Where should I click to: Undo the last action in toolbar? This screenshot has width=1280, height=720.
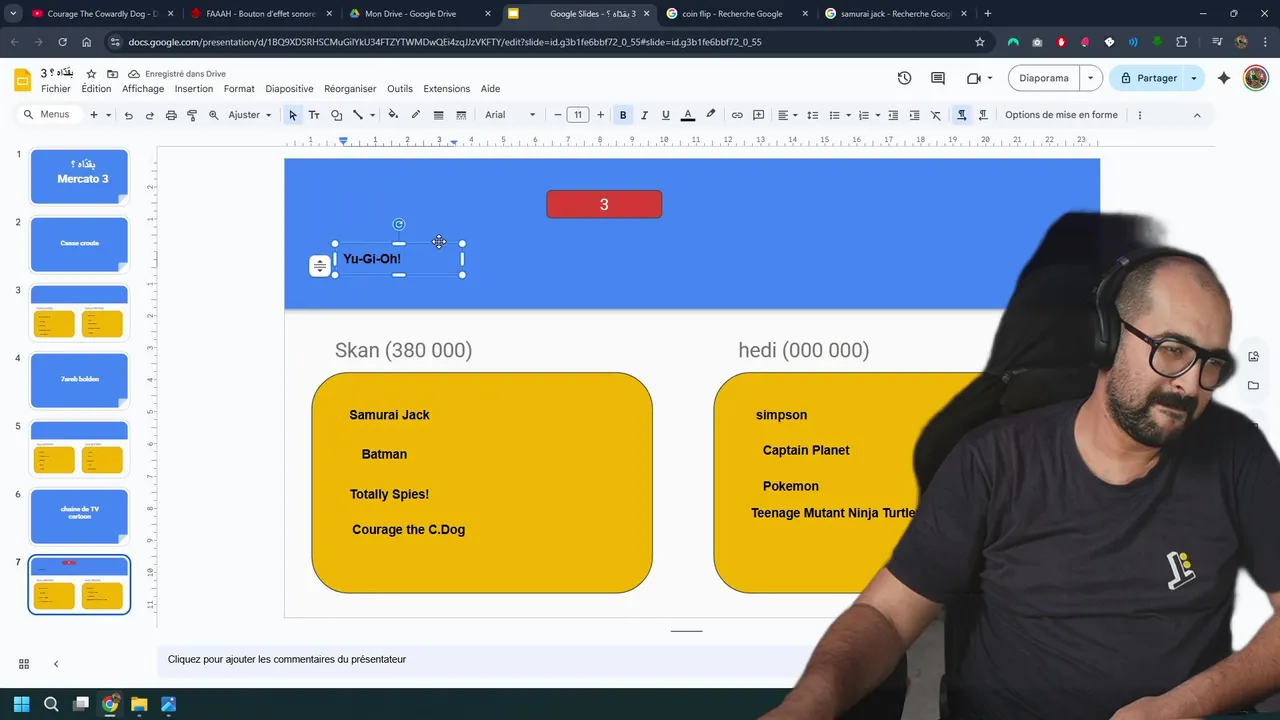pos(128,115)
